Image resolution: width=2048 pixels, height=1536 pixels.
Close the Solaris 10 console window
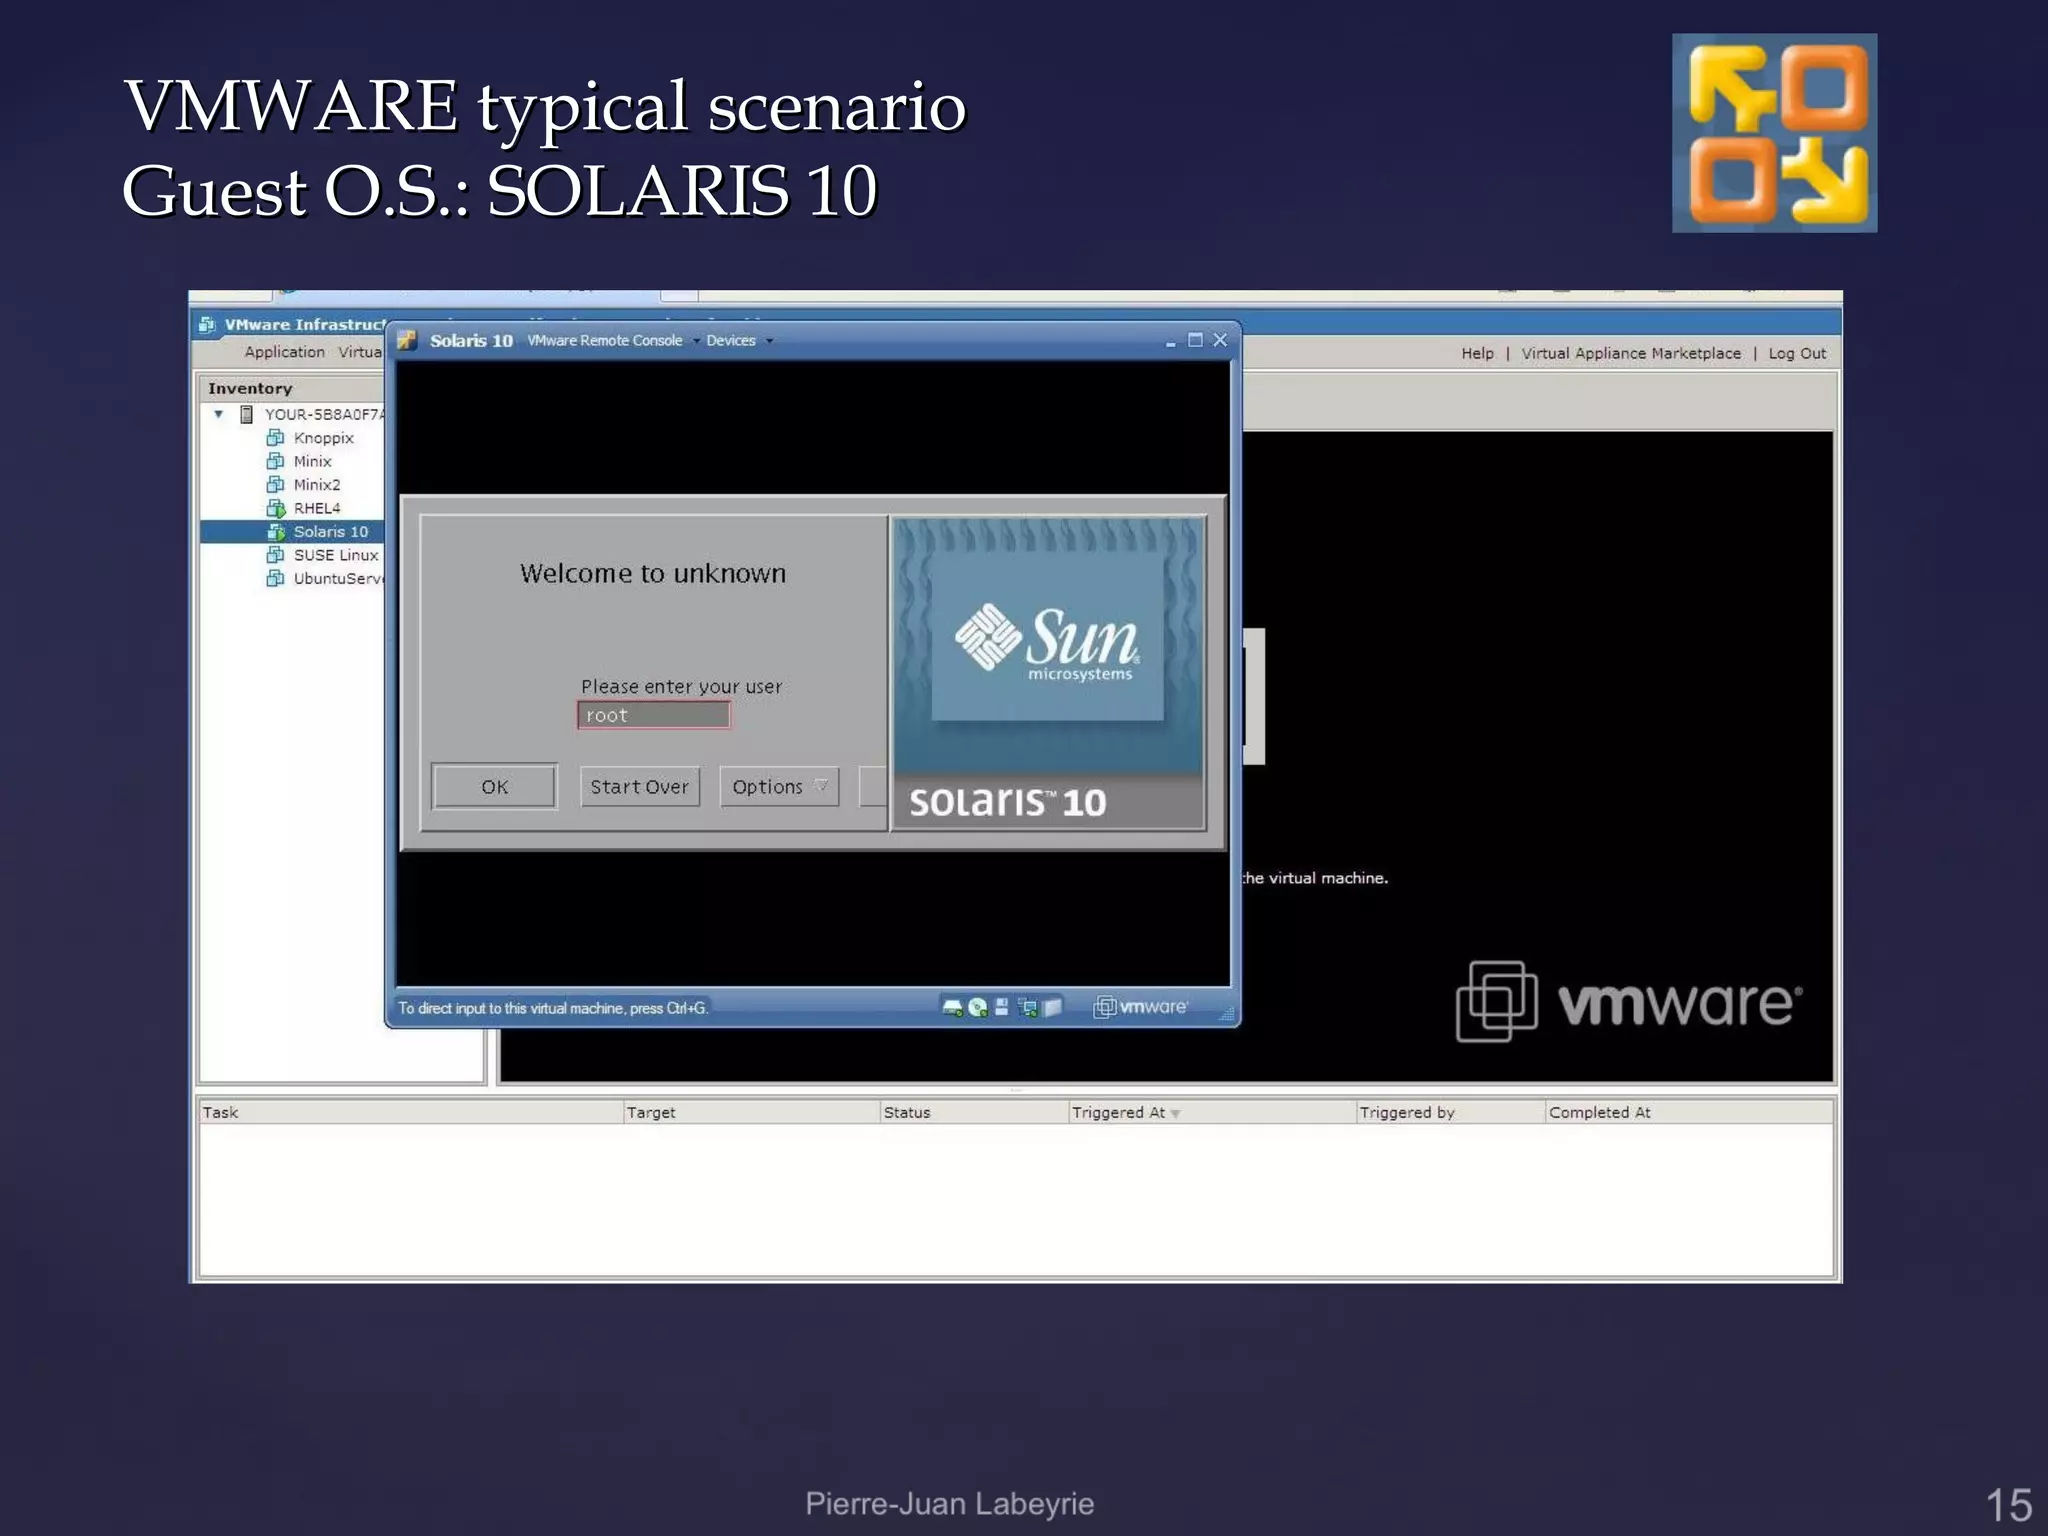pos(1220,340)
